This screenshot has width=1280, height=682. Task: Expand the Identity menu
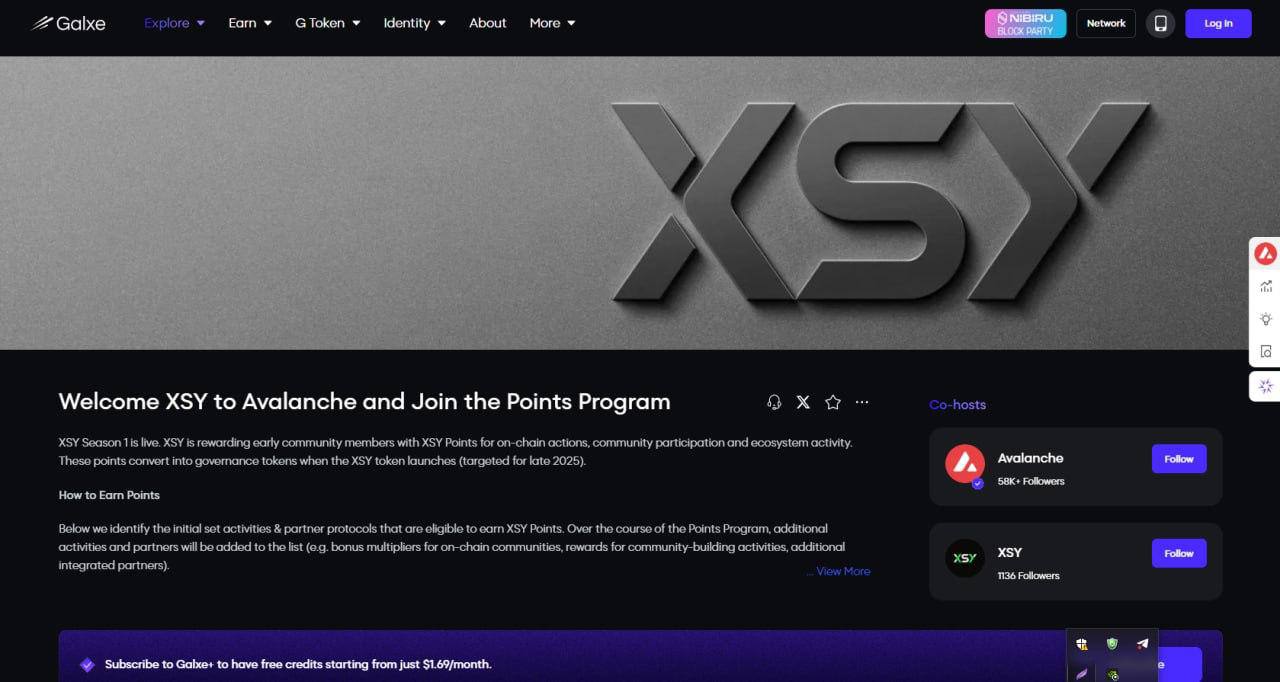click(415, 23)
